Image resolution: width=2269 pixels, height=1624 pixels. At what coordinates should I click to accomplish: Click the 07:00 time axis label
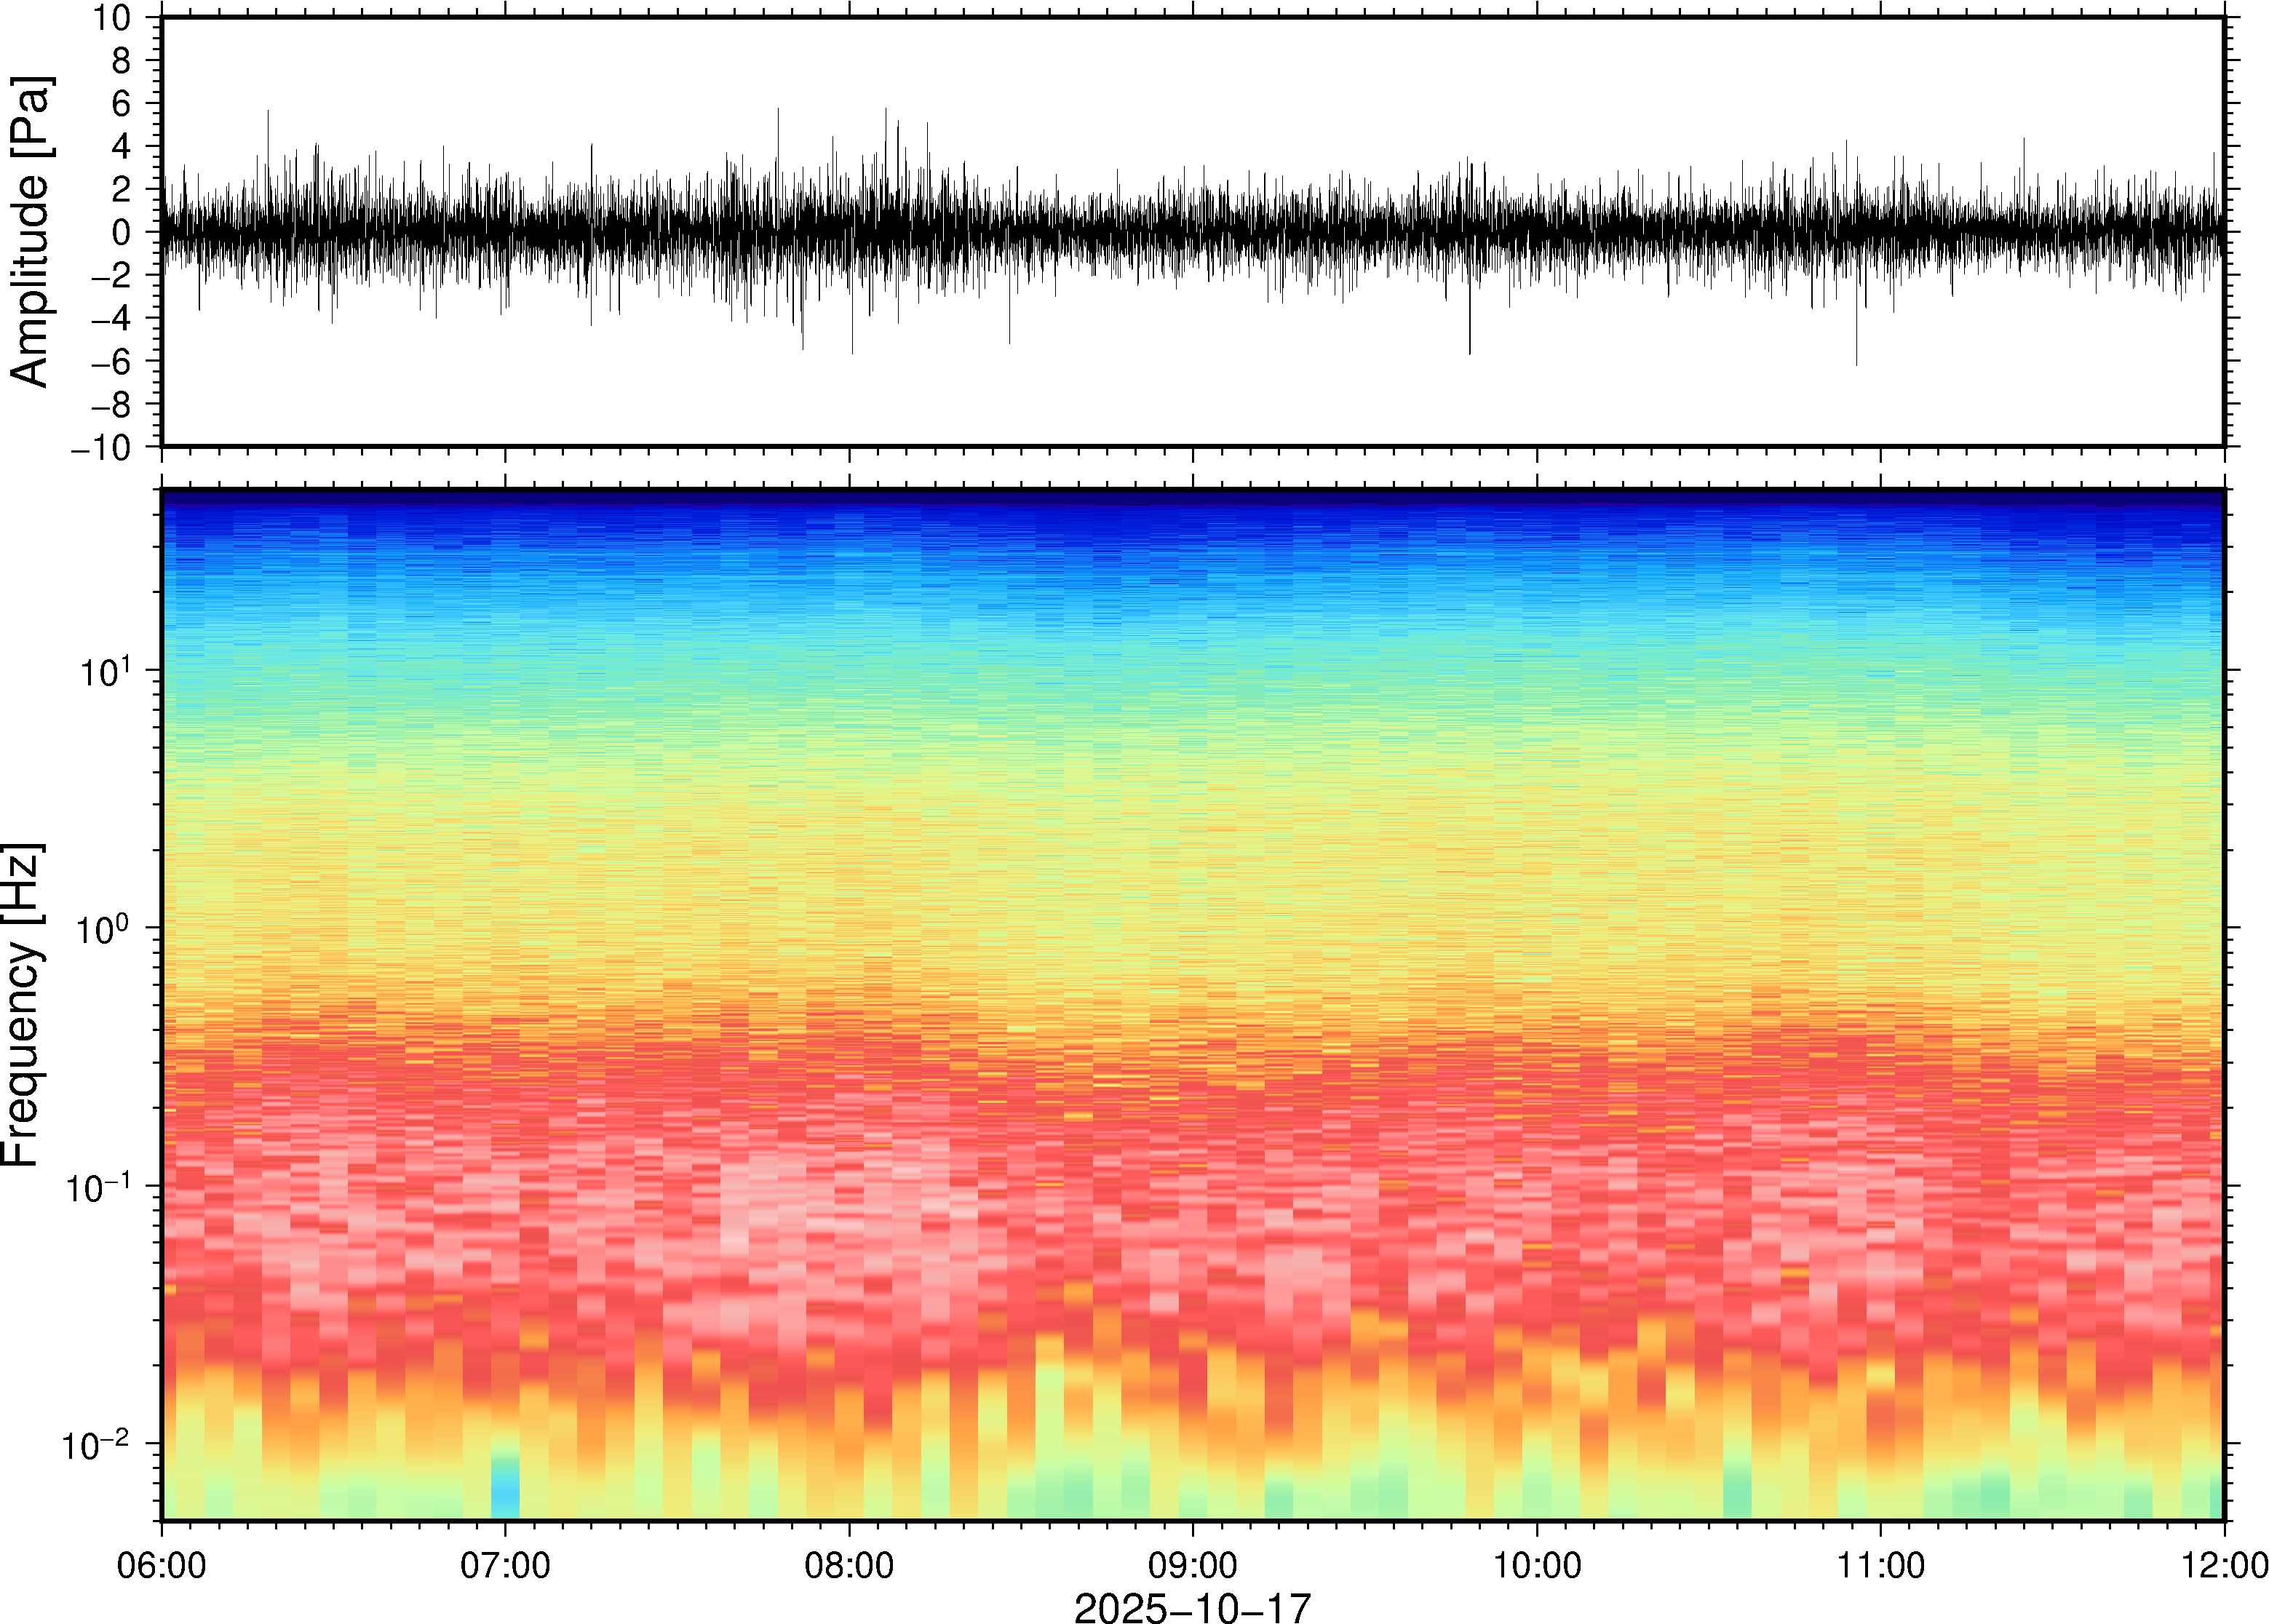pos(504,1565)
